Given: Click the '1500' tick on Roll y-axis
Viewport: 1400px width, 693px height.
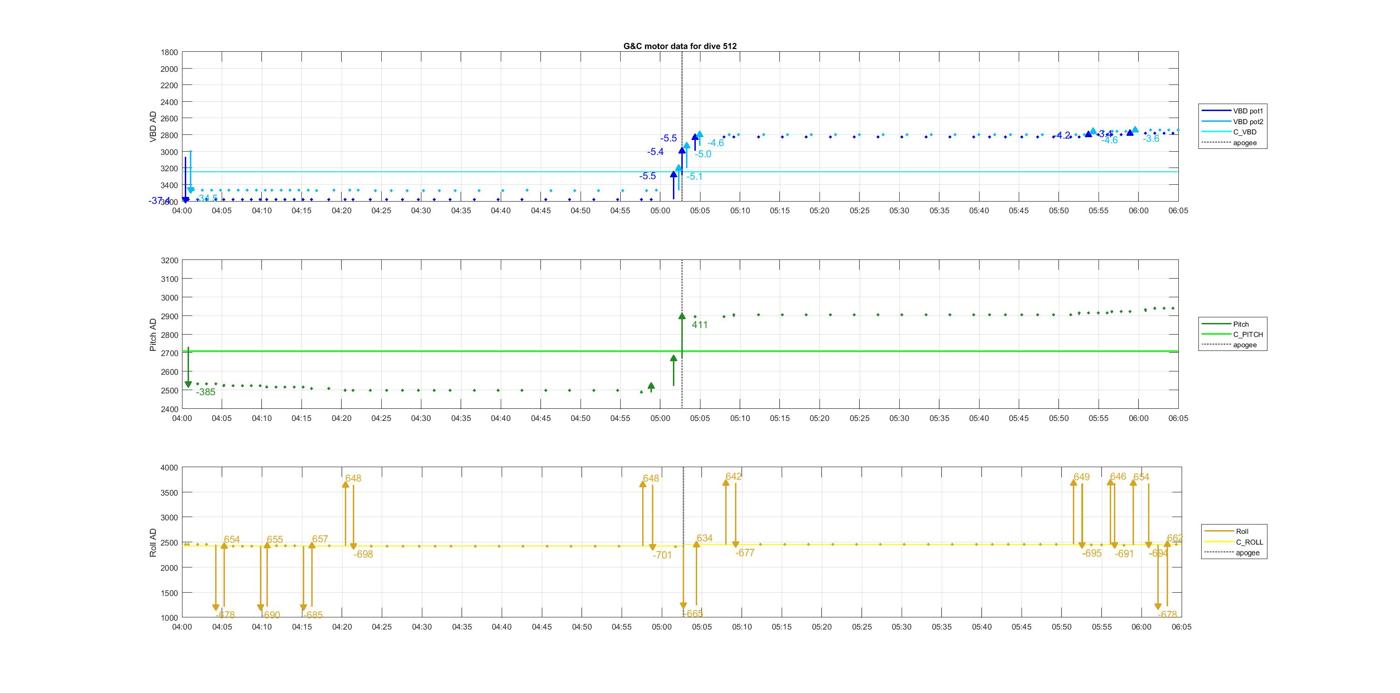Looking at the screenshot, I should pyautogui.click(x=169, y=593).
